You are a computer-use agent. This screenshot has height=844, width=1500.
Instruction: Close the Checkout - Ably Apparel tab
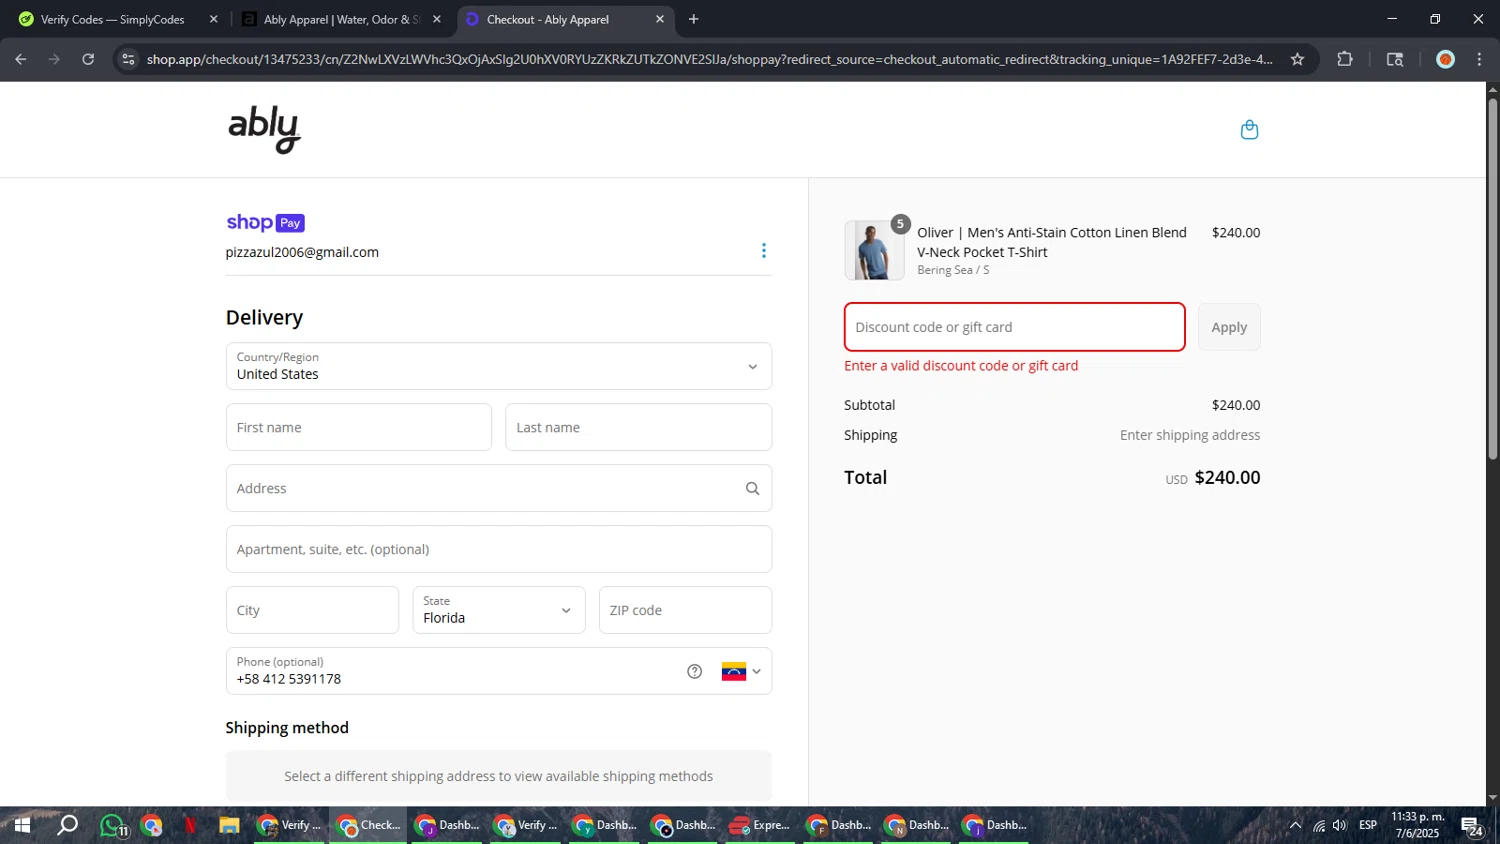tap(660, 19)
